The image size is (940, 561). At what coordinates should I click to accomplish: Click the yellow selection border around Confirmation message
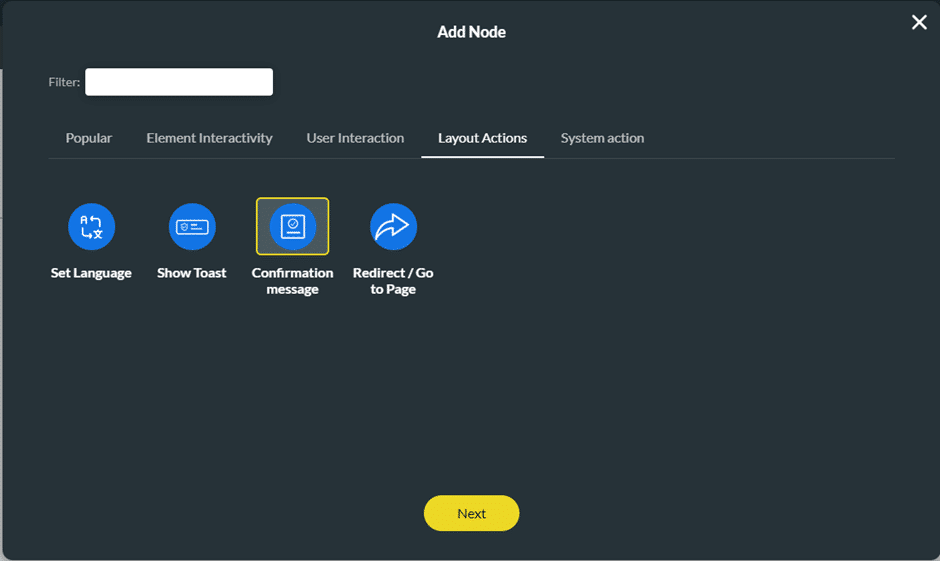(x=258, y=227)
